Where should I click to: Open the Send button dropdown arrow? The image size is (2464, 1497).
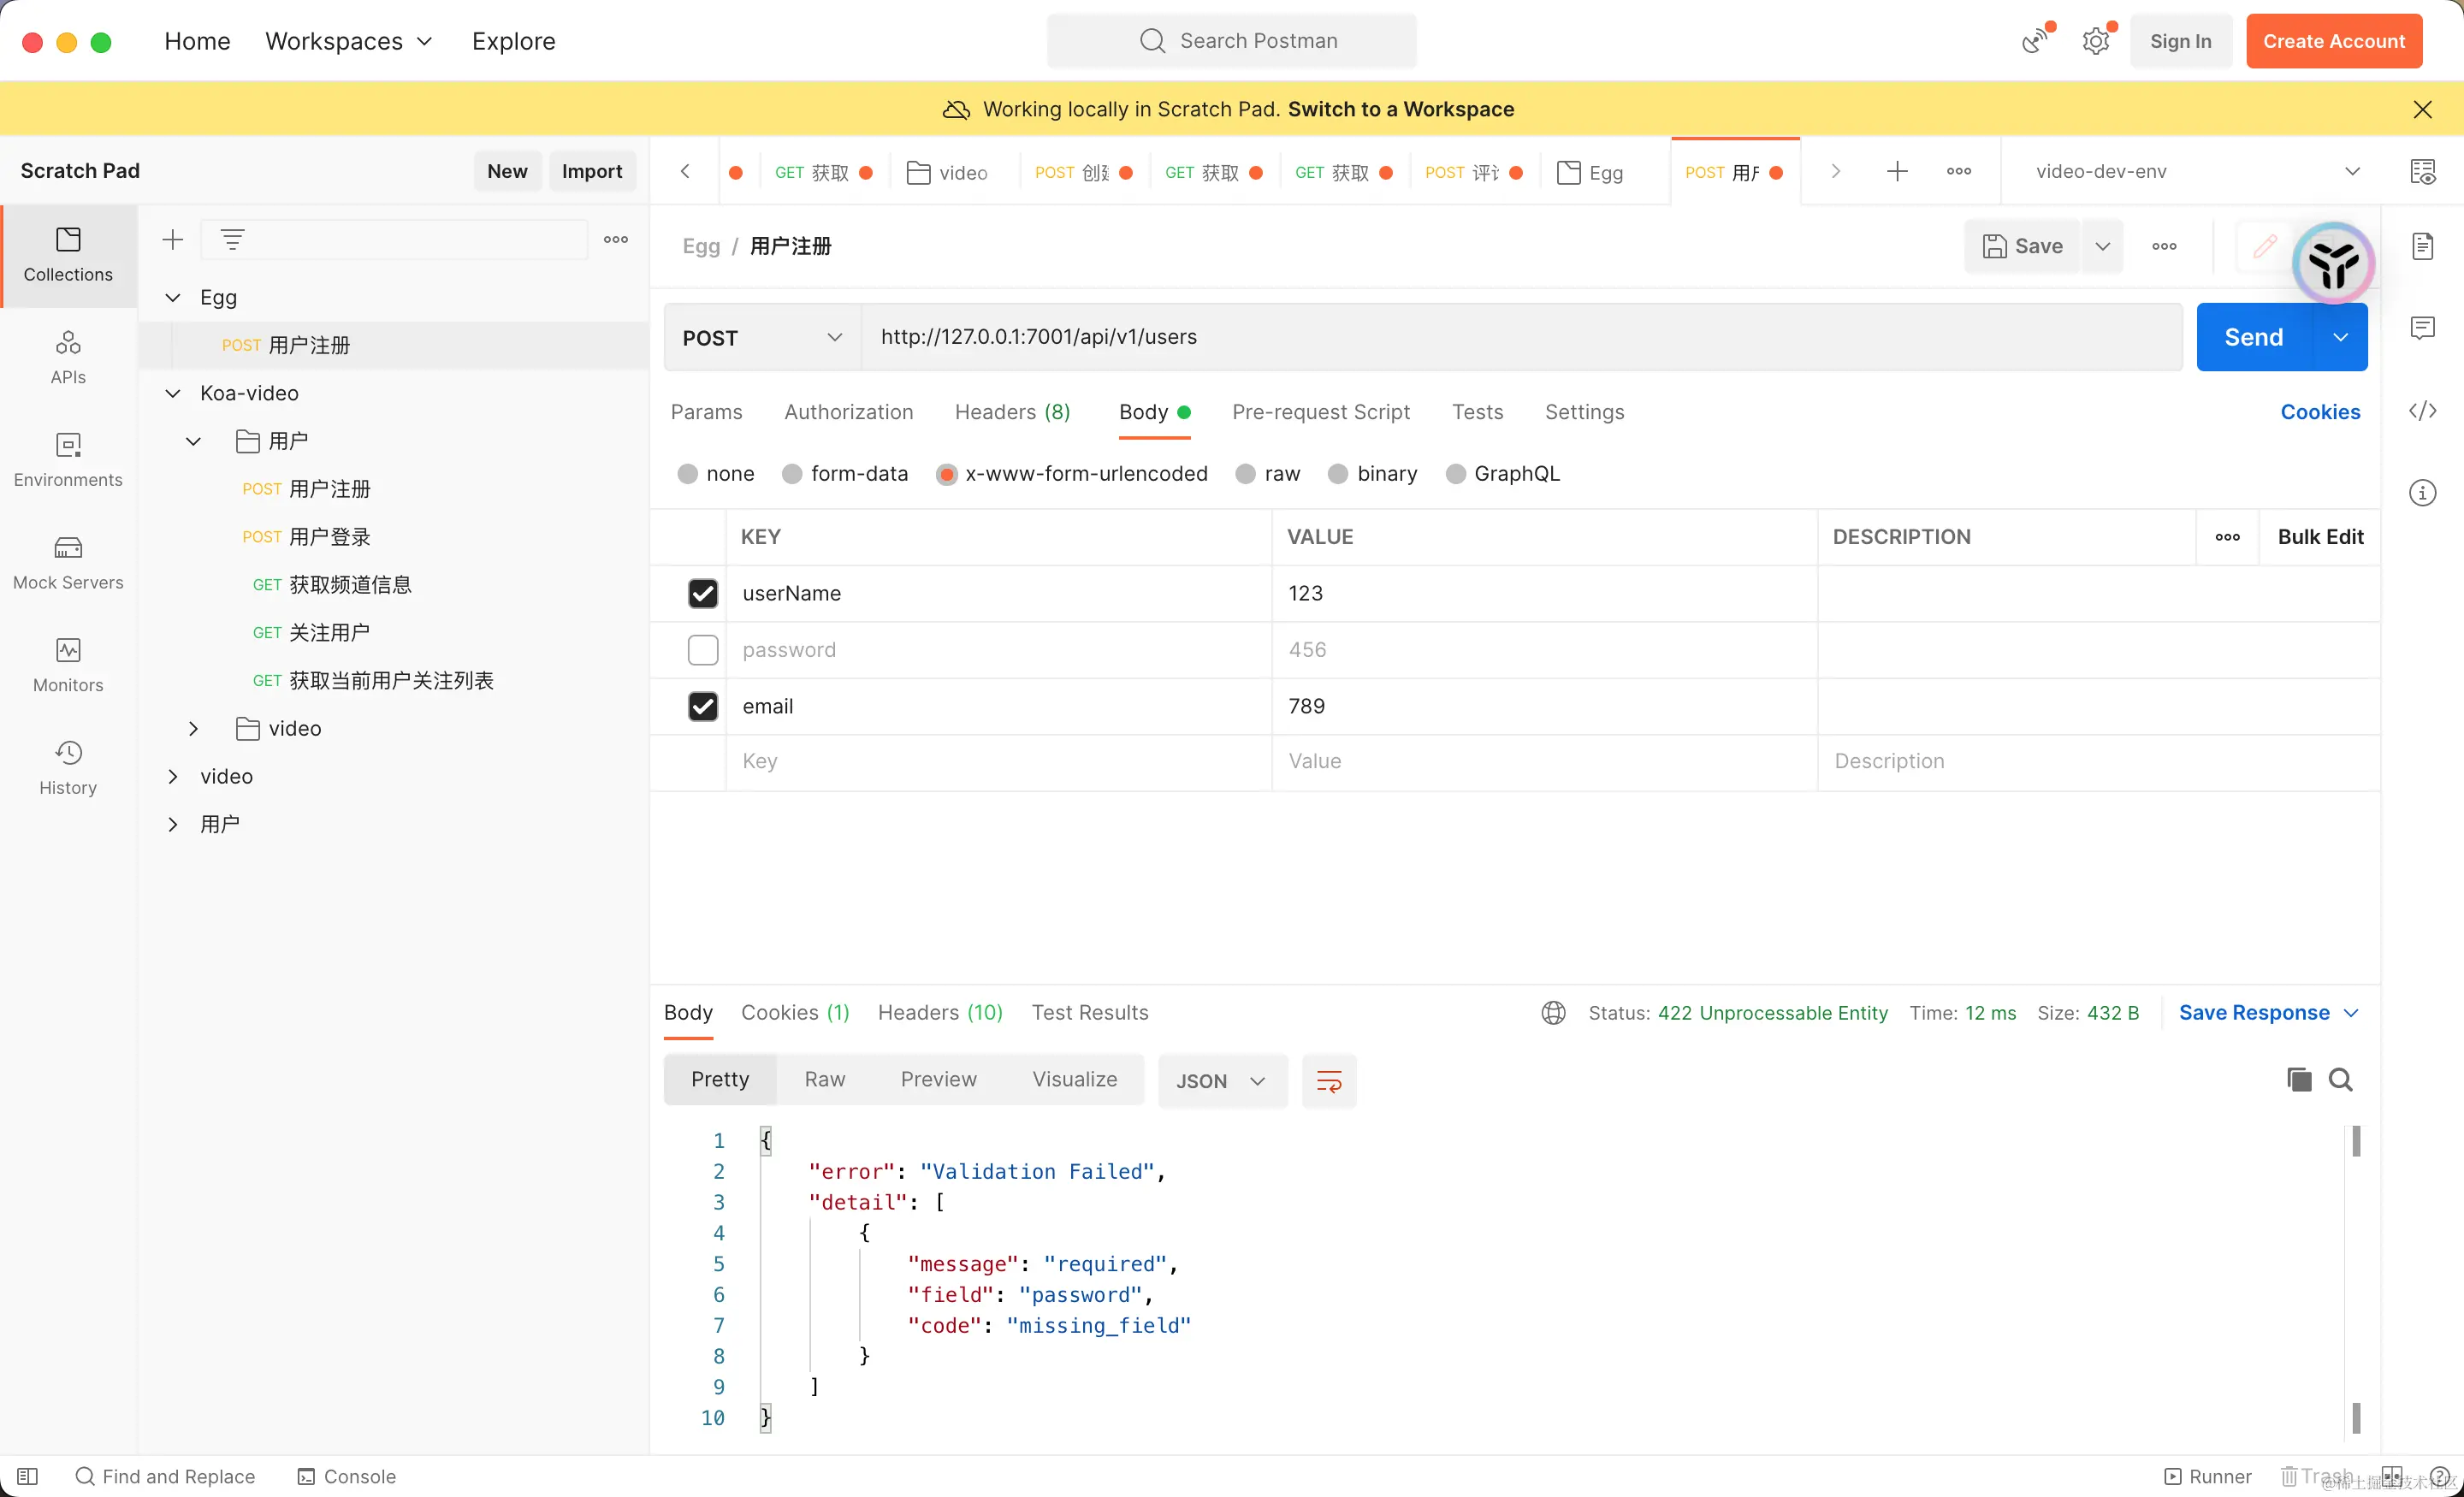click(2341, 338)
